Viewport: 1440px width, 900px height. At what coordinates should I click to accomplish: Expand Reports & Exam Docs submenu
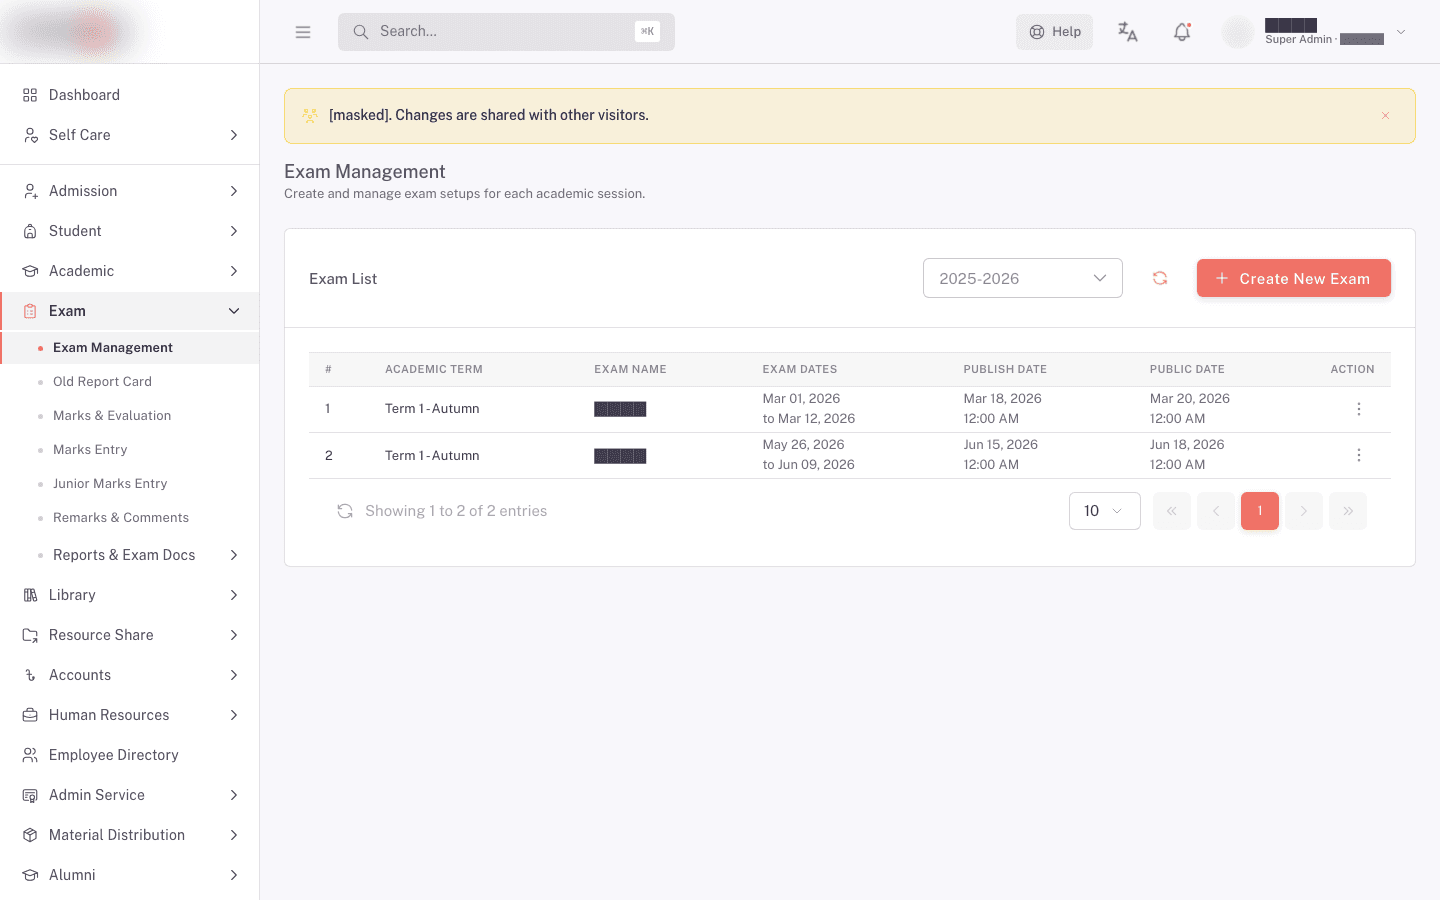coord(130,555)
